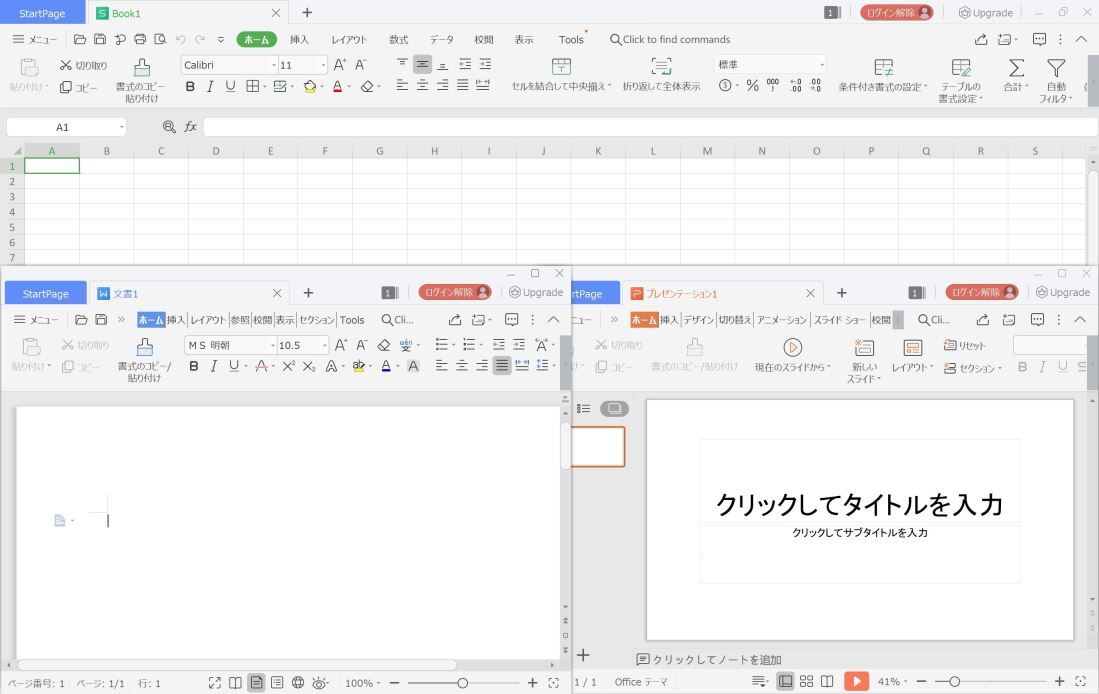This screenshot has width=1099, height=694.
Task: Click the format painter in the document window
Action: (144, 348)
